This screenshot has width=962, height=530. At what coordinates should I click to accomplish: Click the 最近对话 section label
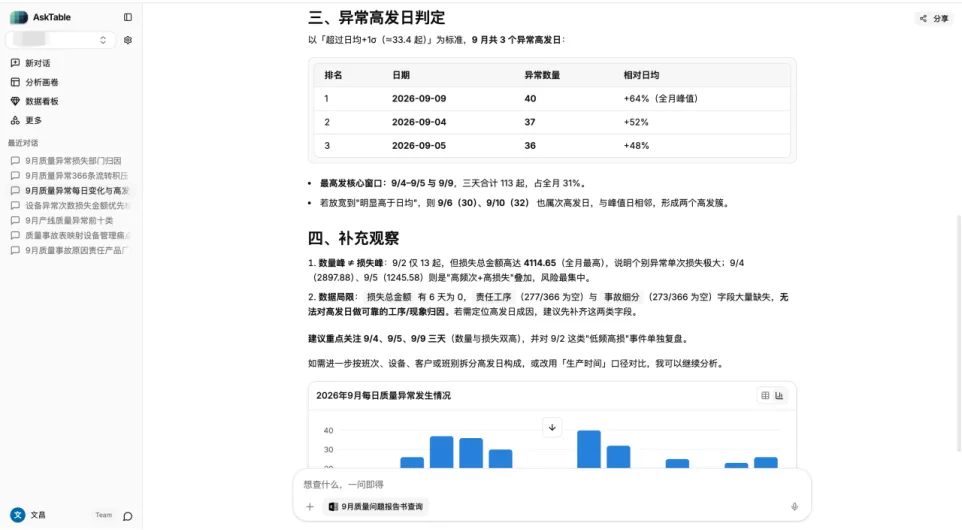(x=23, y=143)
